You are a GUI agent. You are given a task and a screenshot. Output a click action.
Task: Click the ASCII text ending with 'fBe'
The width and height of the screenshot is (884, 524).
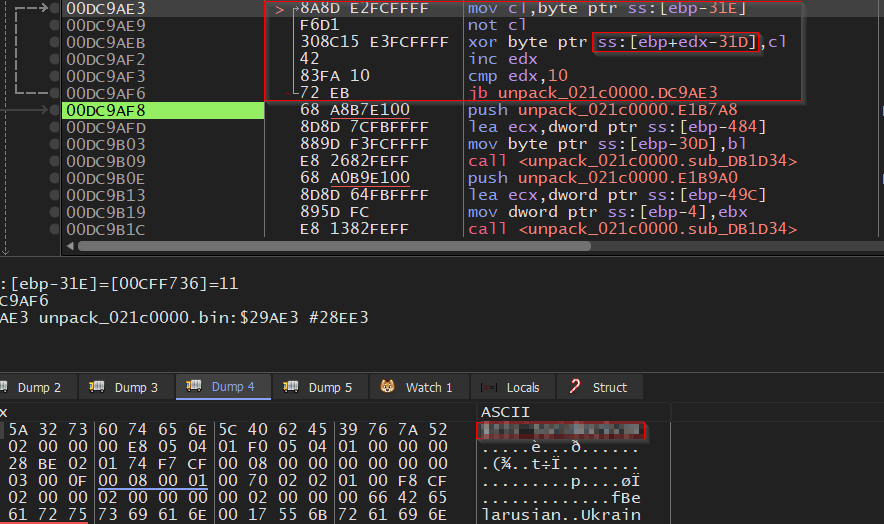(561, 498)
